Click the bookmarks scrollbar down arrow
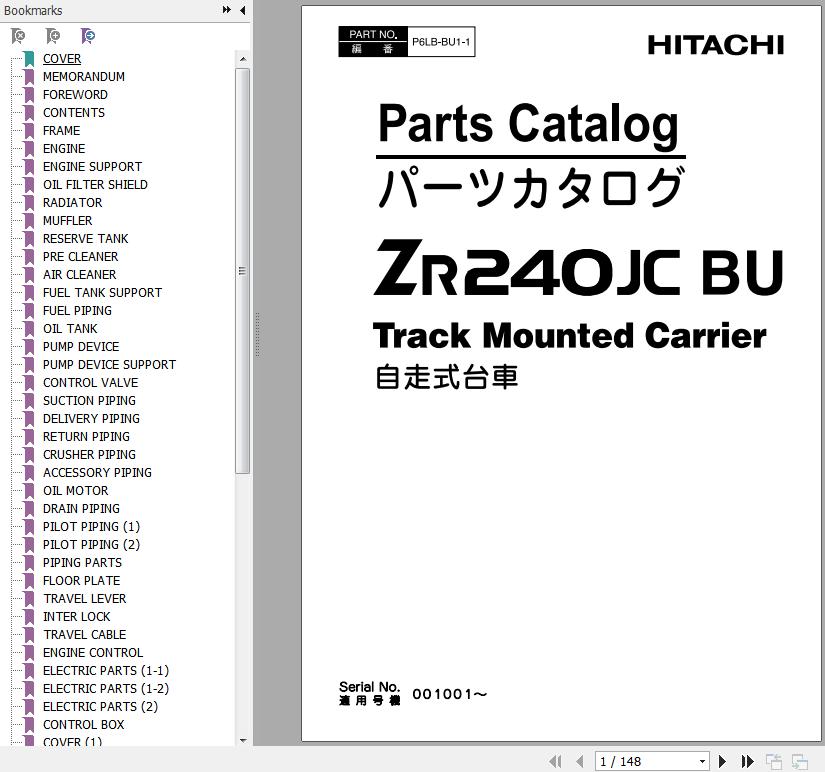825x772 pixels. (243, 740)
